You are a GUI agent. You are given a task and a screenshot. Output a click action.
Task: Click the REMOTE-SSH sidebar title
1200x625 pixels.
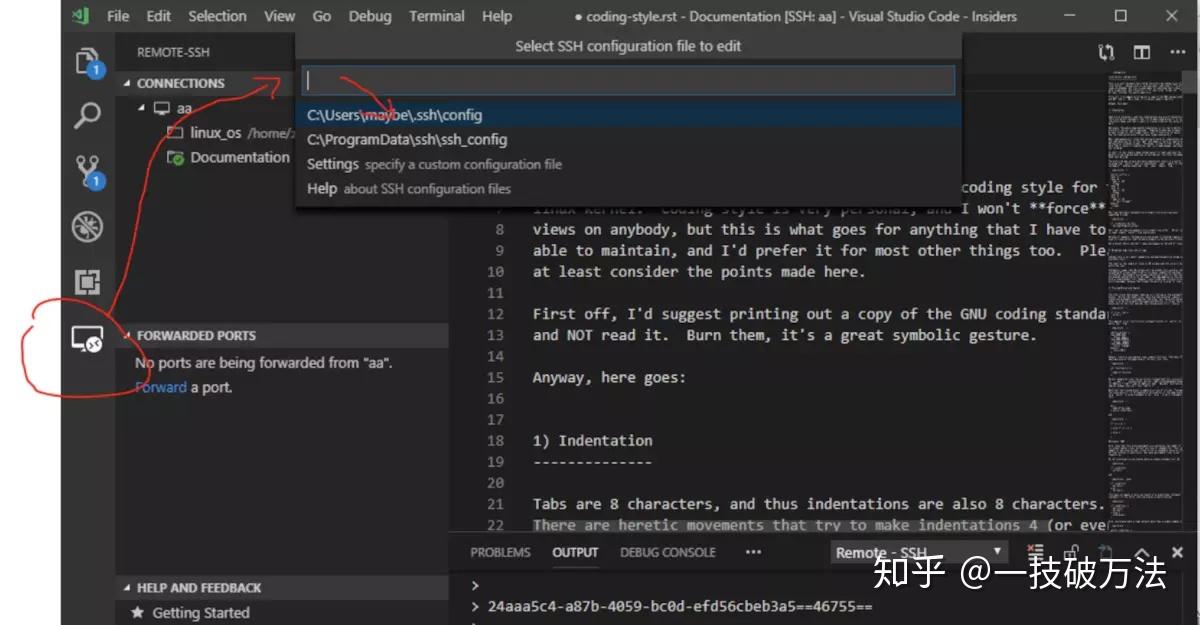pyautogui.click(x=173, y=52)
